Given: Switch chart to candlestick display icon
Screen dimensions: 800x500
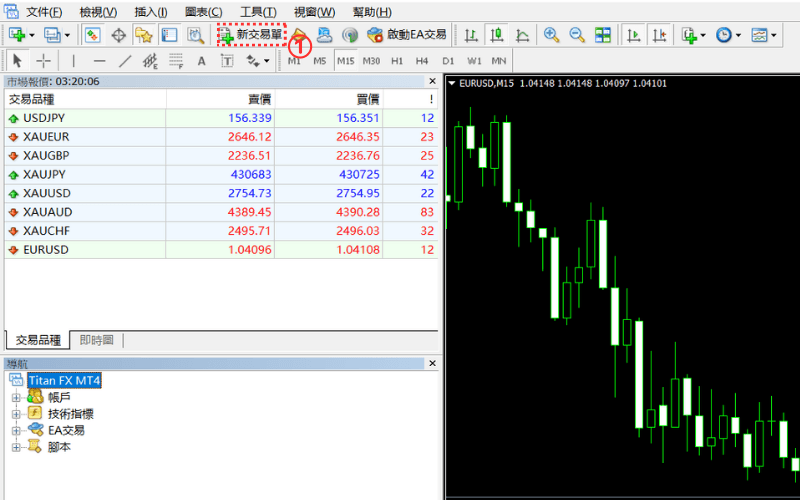Looking at the screenshot, I should tap(496, 35).
